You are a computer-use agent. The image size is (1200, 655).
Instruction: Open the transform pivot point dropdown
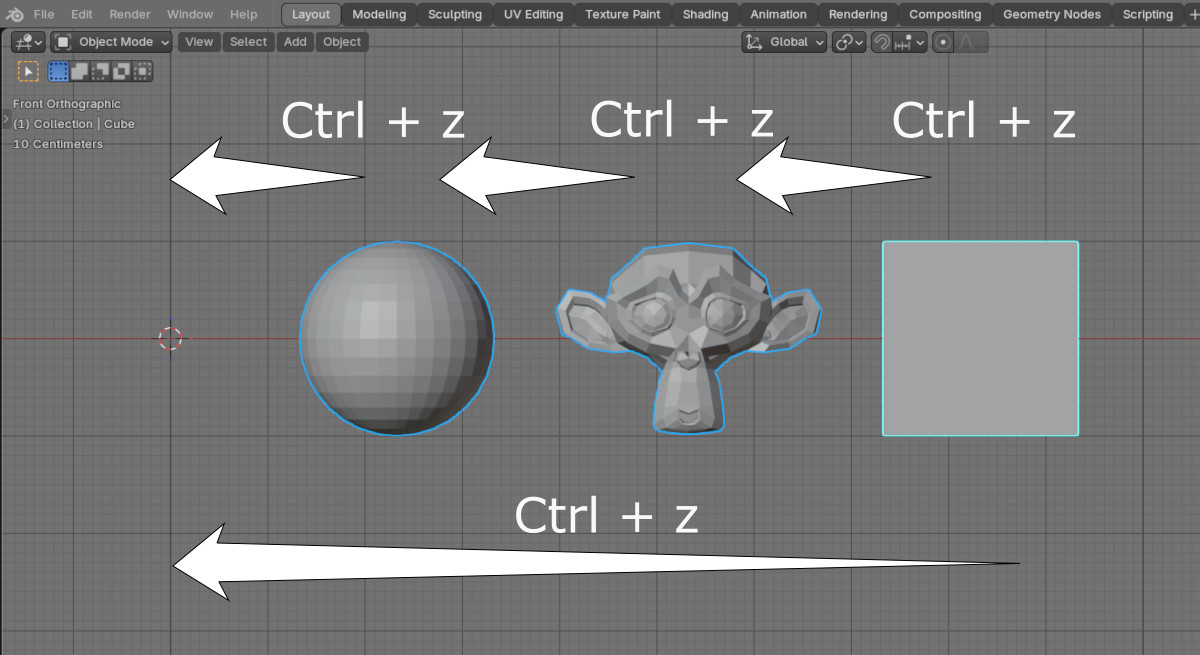click(x=849, y=42)
